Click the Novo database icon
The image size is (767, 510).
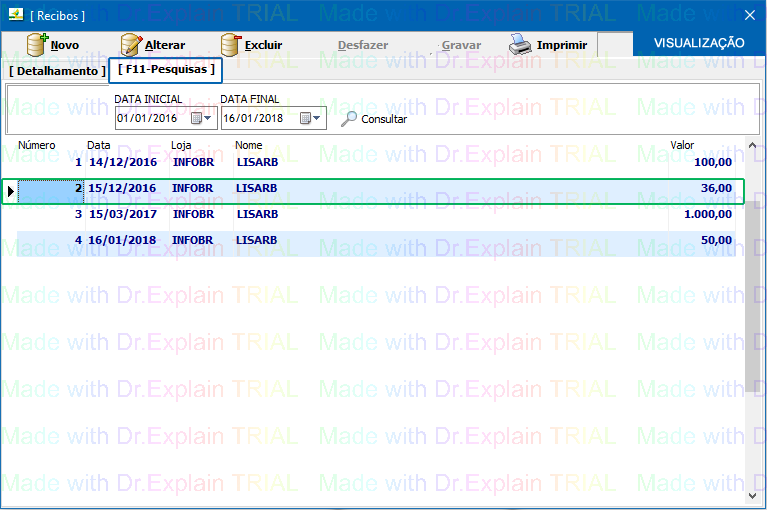point(37,45)
